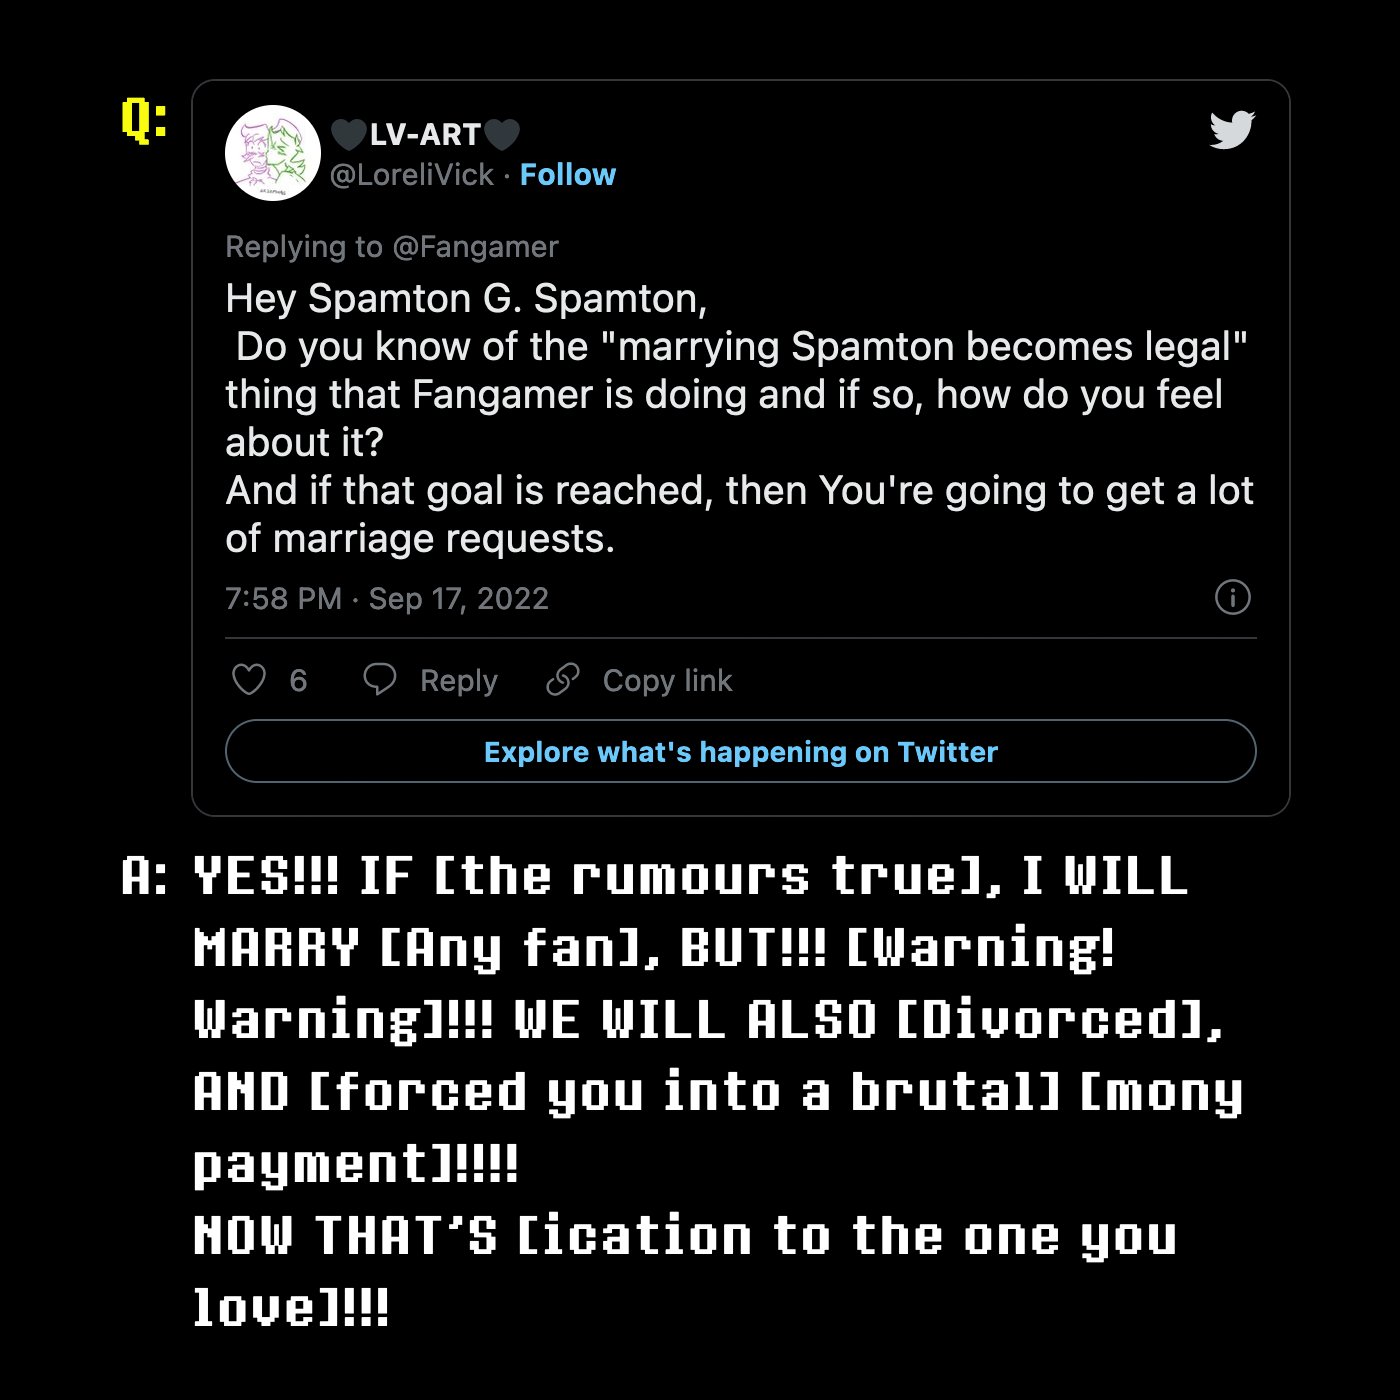Click the tweet text about marrying Spamton
The width and height of the screenshot is (1400, 1400).
coord(738,418)
